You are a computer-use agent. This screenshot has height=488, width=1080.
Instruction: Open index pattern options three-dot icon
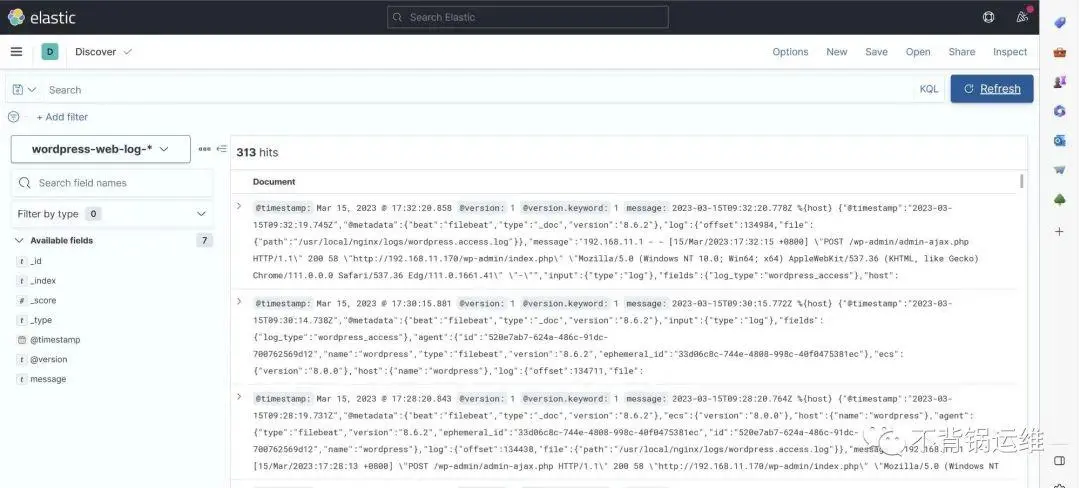[x=204, y=149]
